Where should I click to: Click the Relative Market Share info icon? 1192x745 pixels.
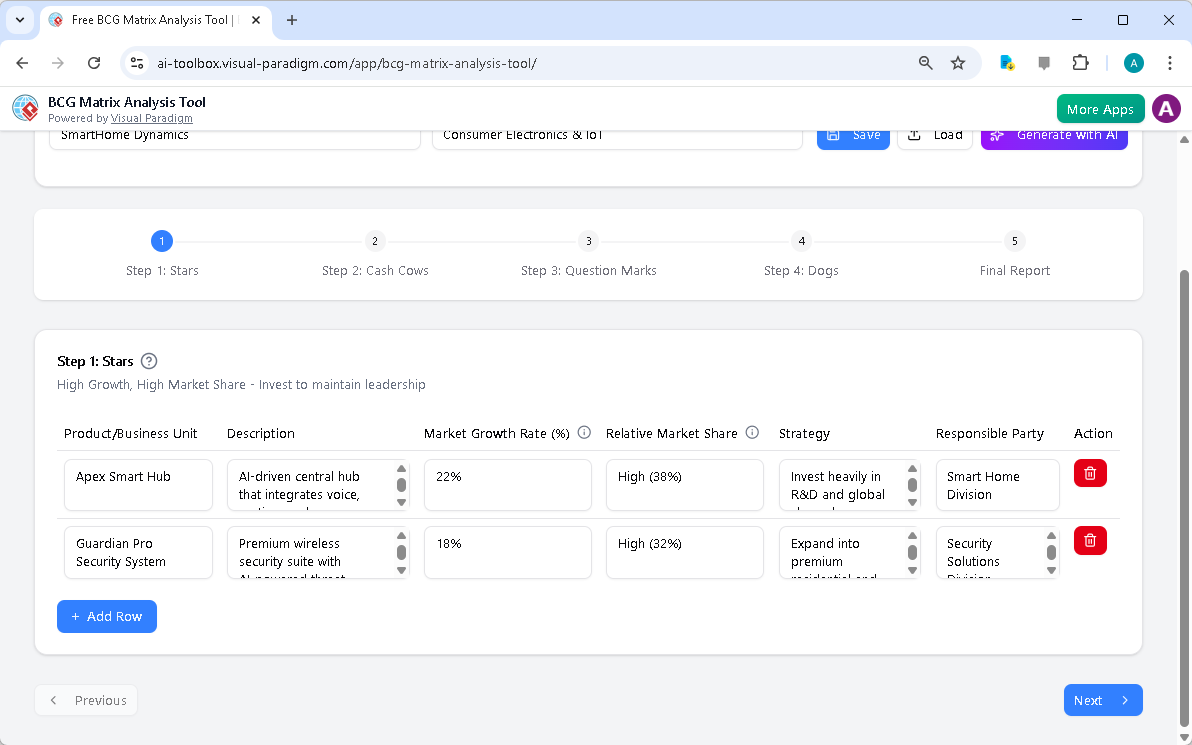click(x=751, y=432)
